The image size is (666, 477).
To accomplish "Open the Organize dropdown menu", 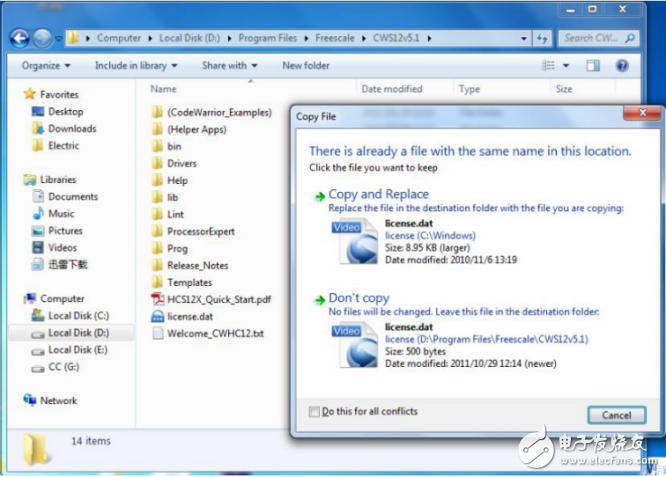I will [x=46, y=66].
